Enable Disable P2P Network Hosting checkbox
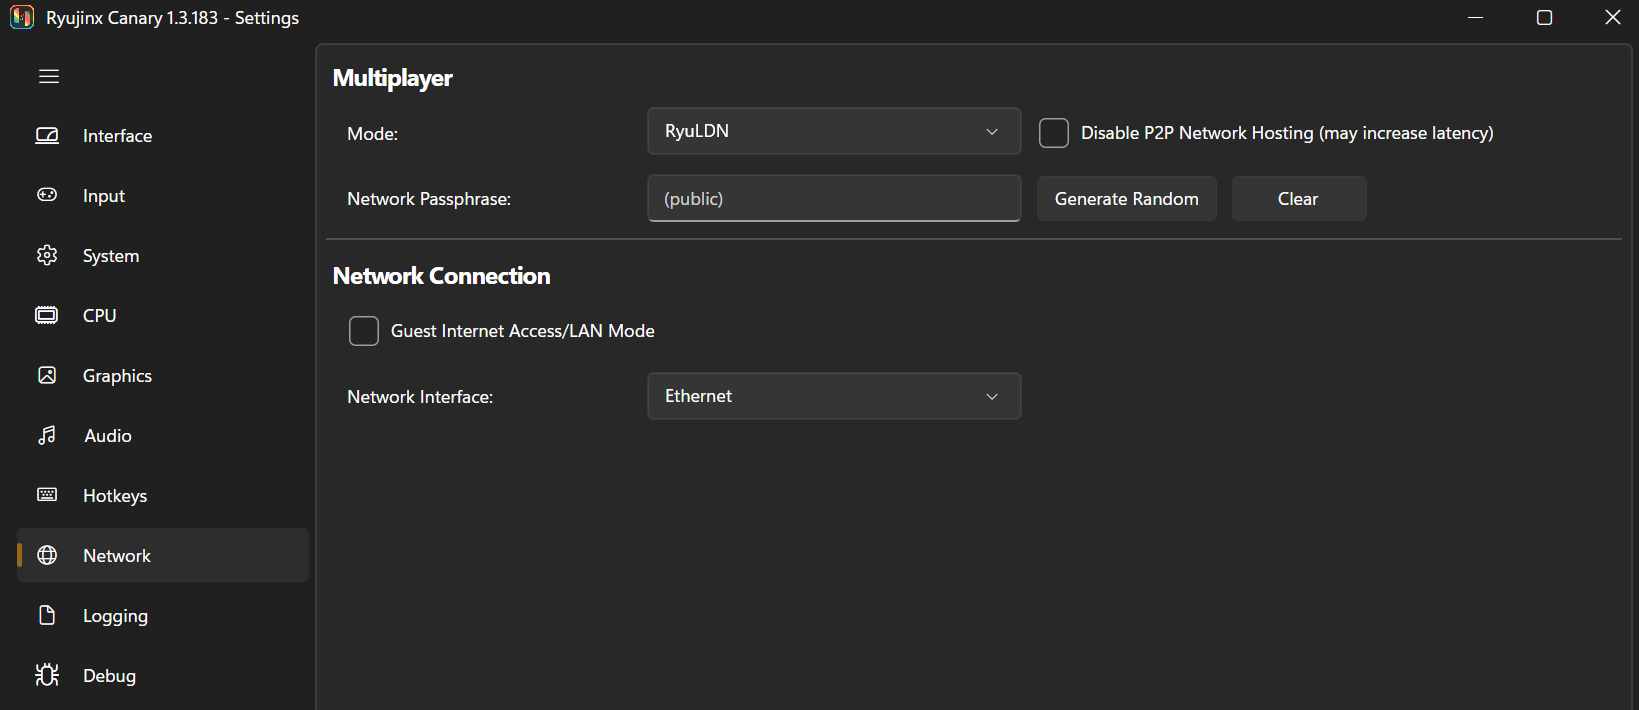Viewport: 1639px width, 710px height. (1054, 133)
